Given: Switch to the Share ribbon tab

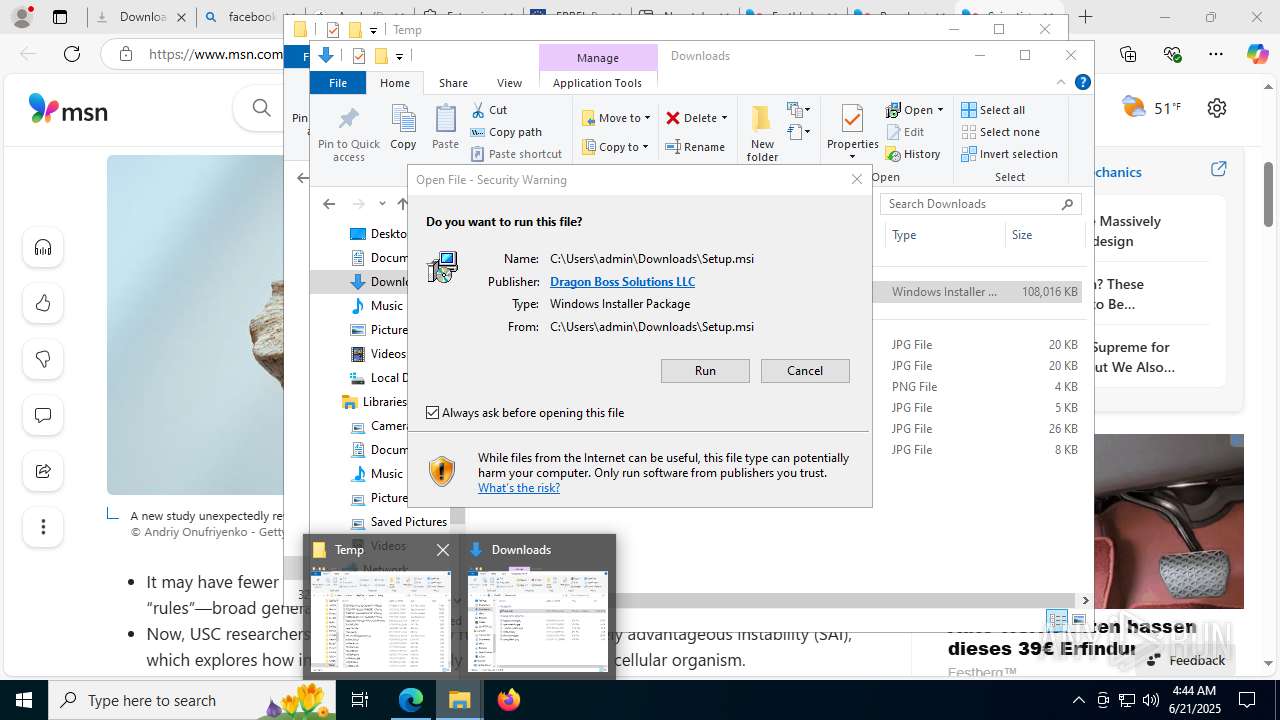Looking at the screenshot, I should click(453, 83).
